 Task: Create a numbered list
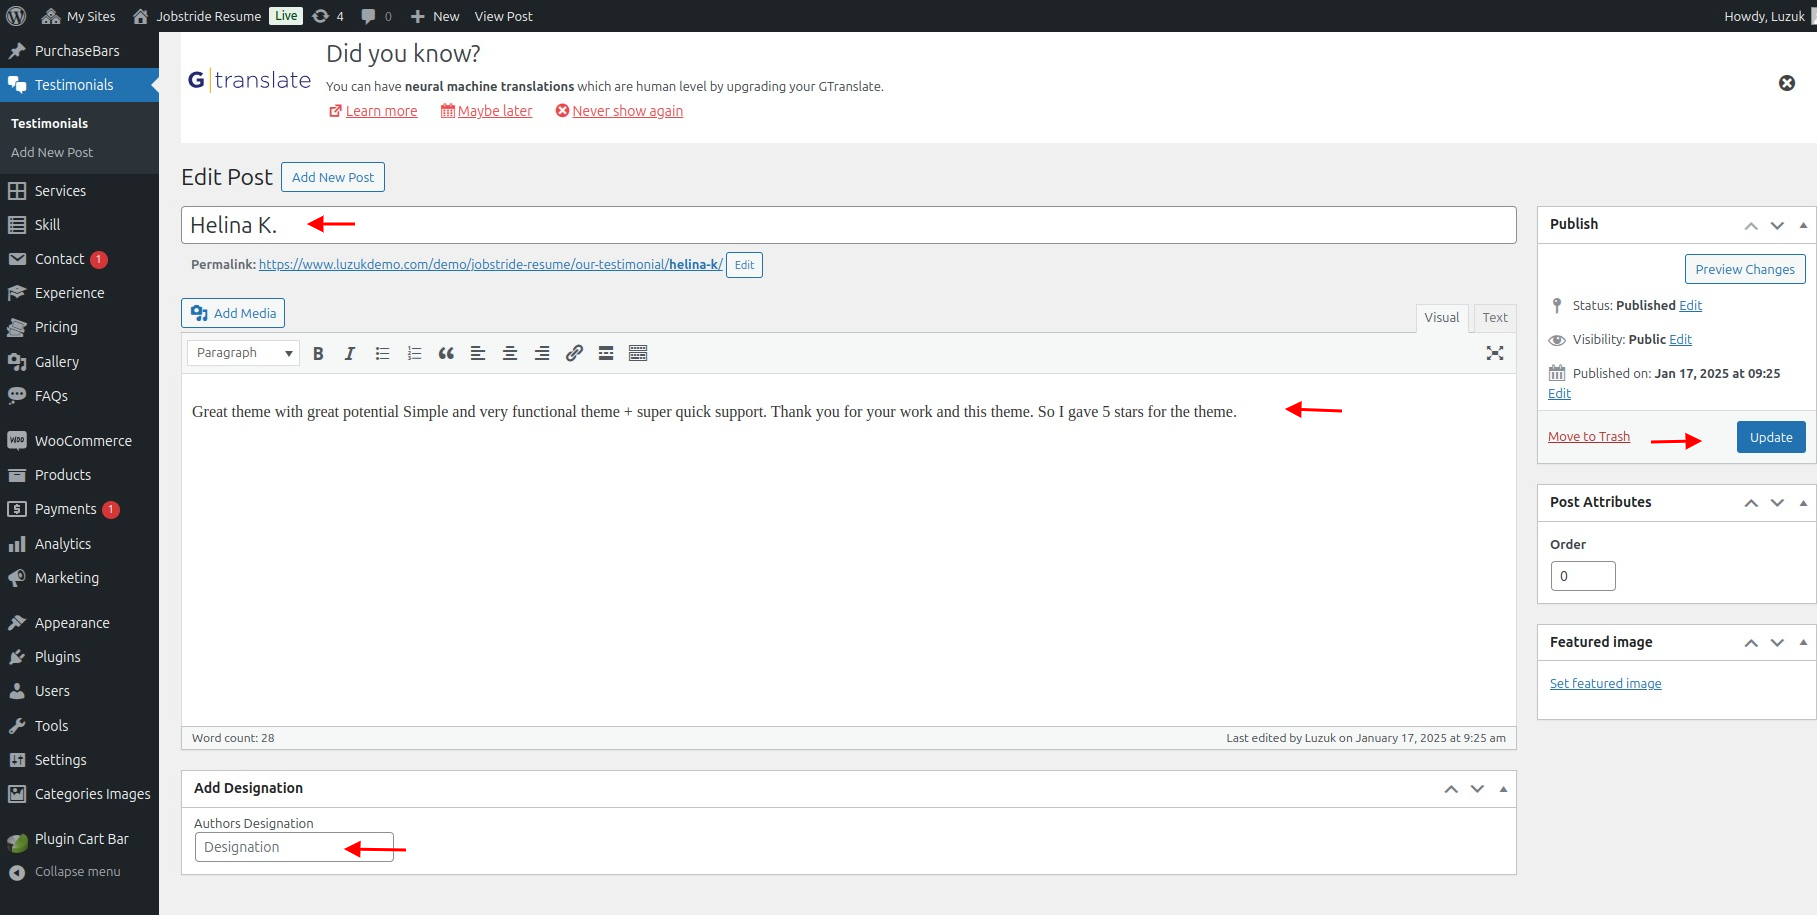tap(414, 353)
